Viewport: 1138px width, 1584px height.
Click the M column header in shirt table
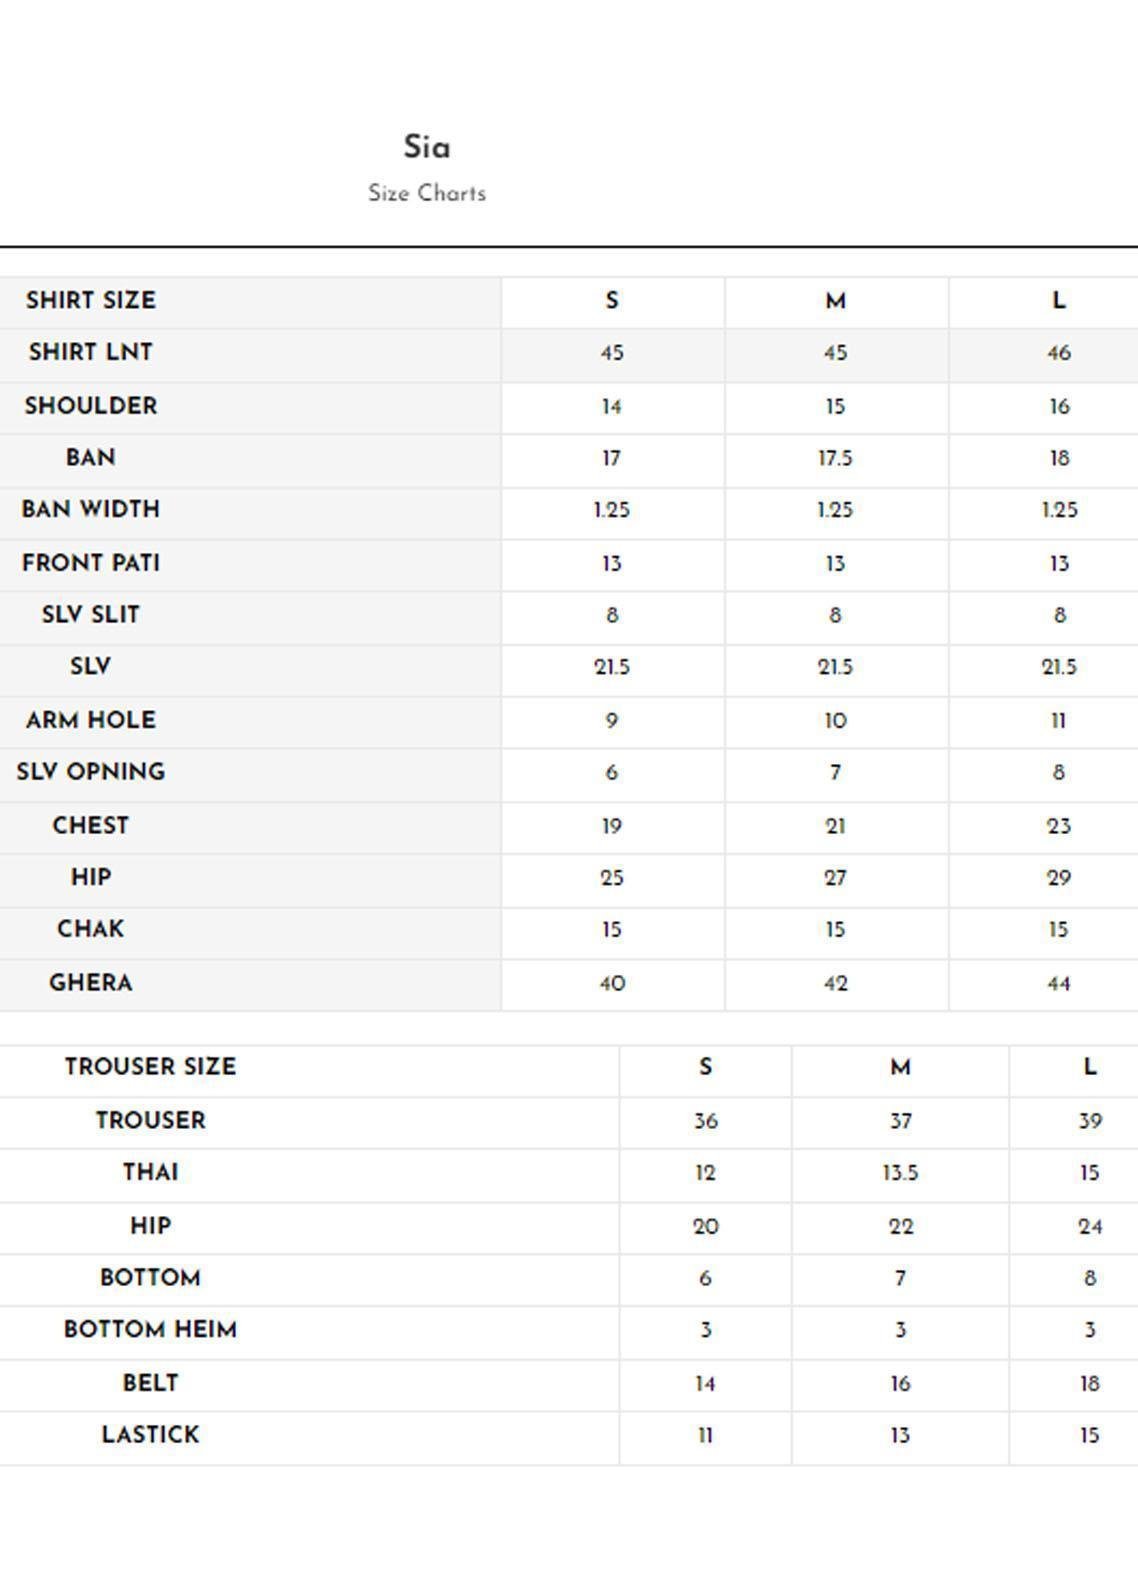click(x=835, y=301)
